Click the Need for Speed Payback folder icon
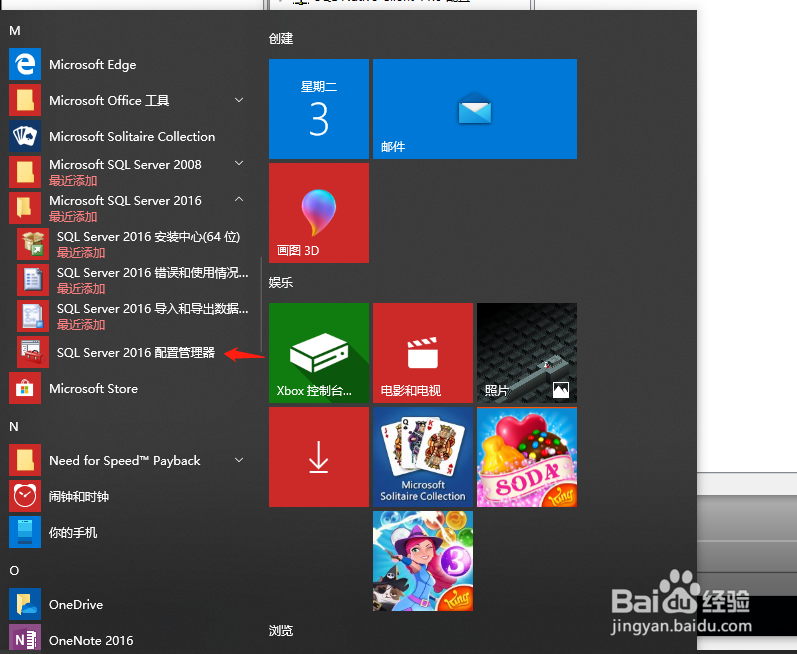The height and width of the screenshot is (654, 797). pyautogui.click(x=25, y=460)
